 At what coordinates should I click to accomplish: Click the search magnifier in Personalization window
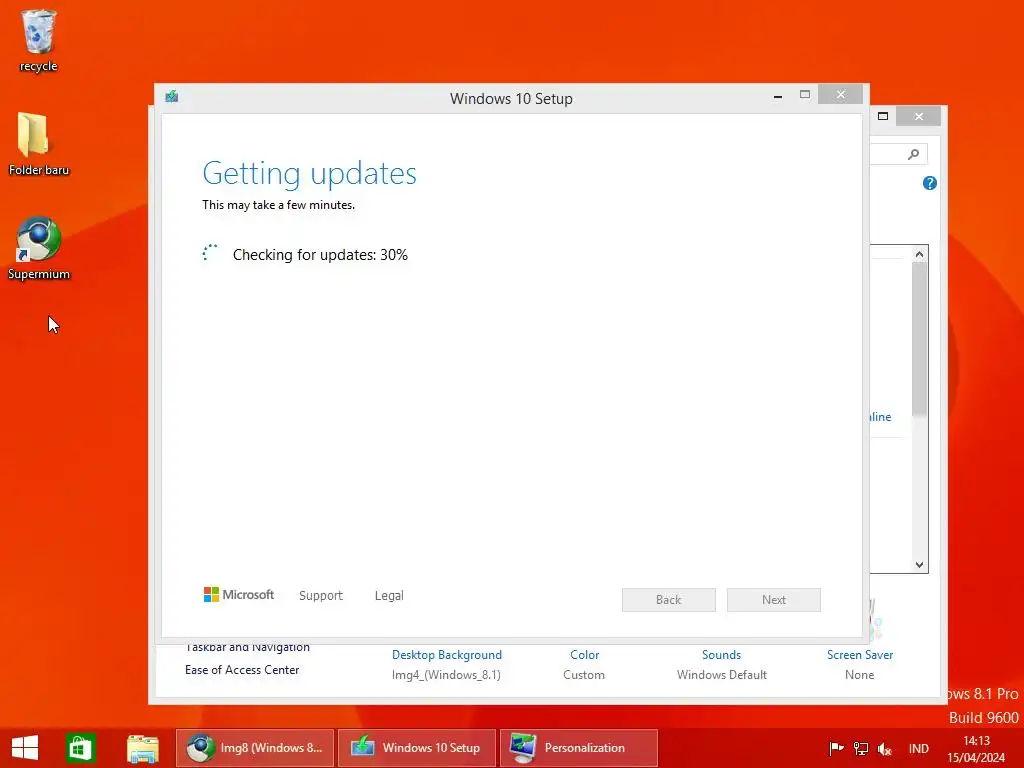tap(913, 154)
